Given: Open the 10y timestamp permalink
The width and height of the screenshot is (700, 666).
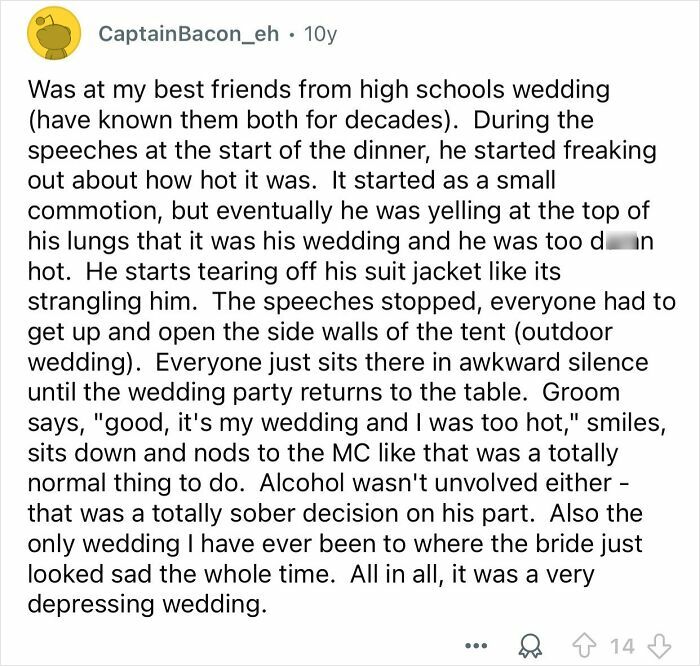Looking at the screenshot, I should click(x=320, y=34).
